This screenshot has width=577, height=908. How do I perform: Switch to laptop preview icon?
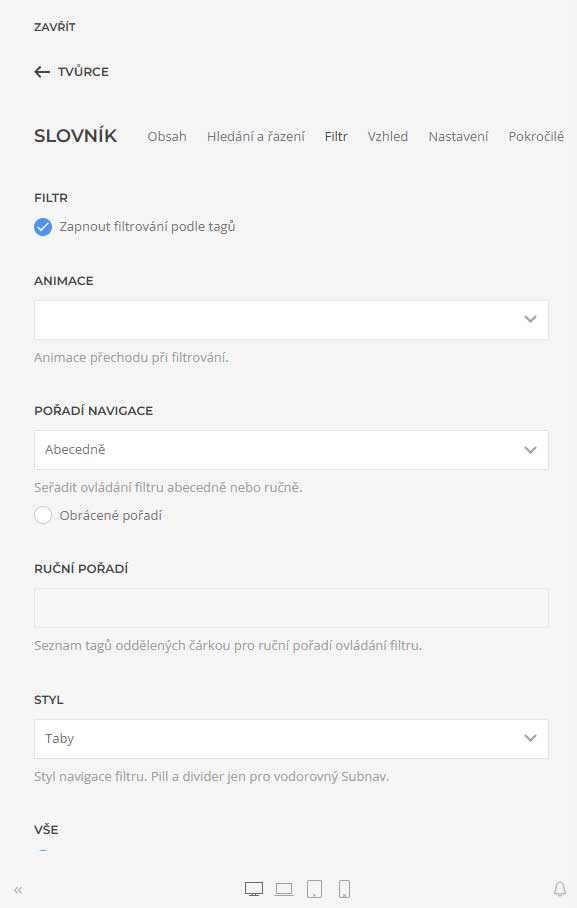pos(284,889)
